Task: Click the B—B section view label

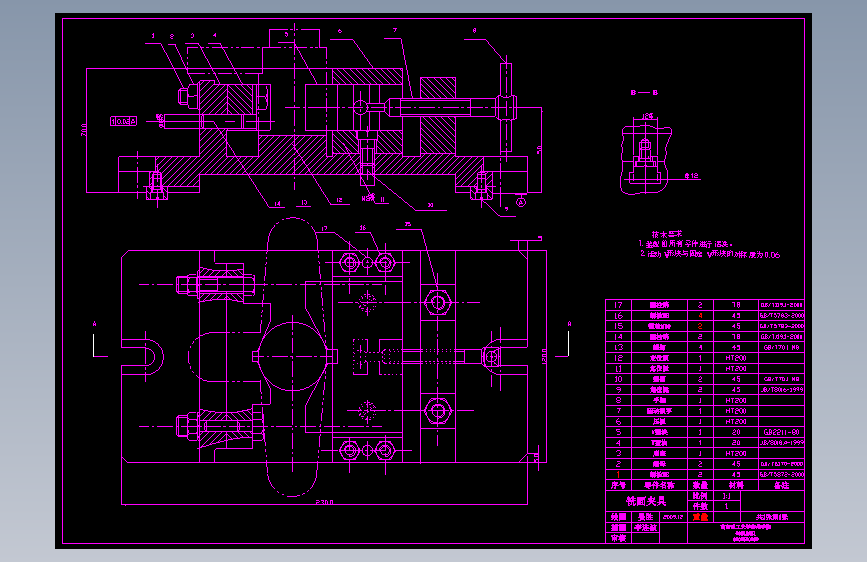Action: pos(644,92)
